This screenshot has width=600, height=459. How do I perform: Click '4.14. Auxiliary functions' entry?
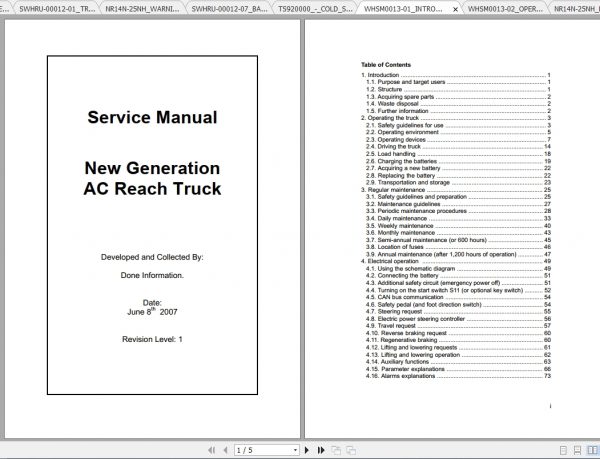[458, 361]
